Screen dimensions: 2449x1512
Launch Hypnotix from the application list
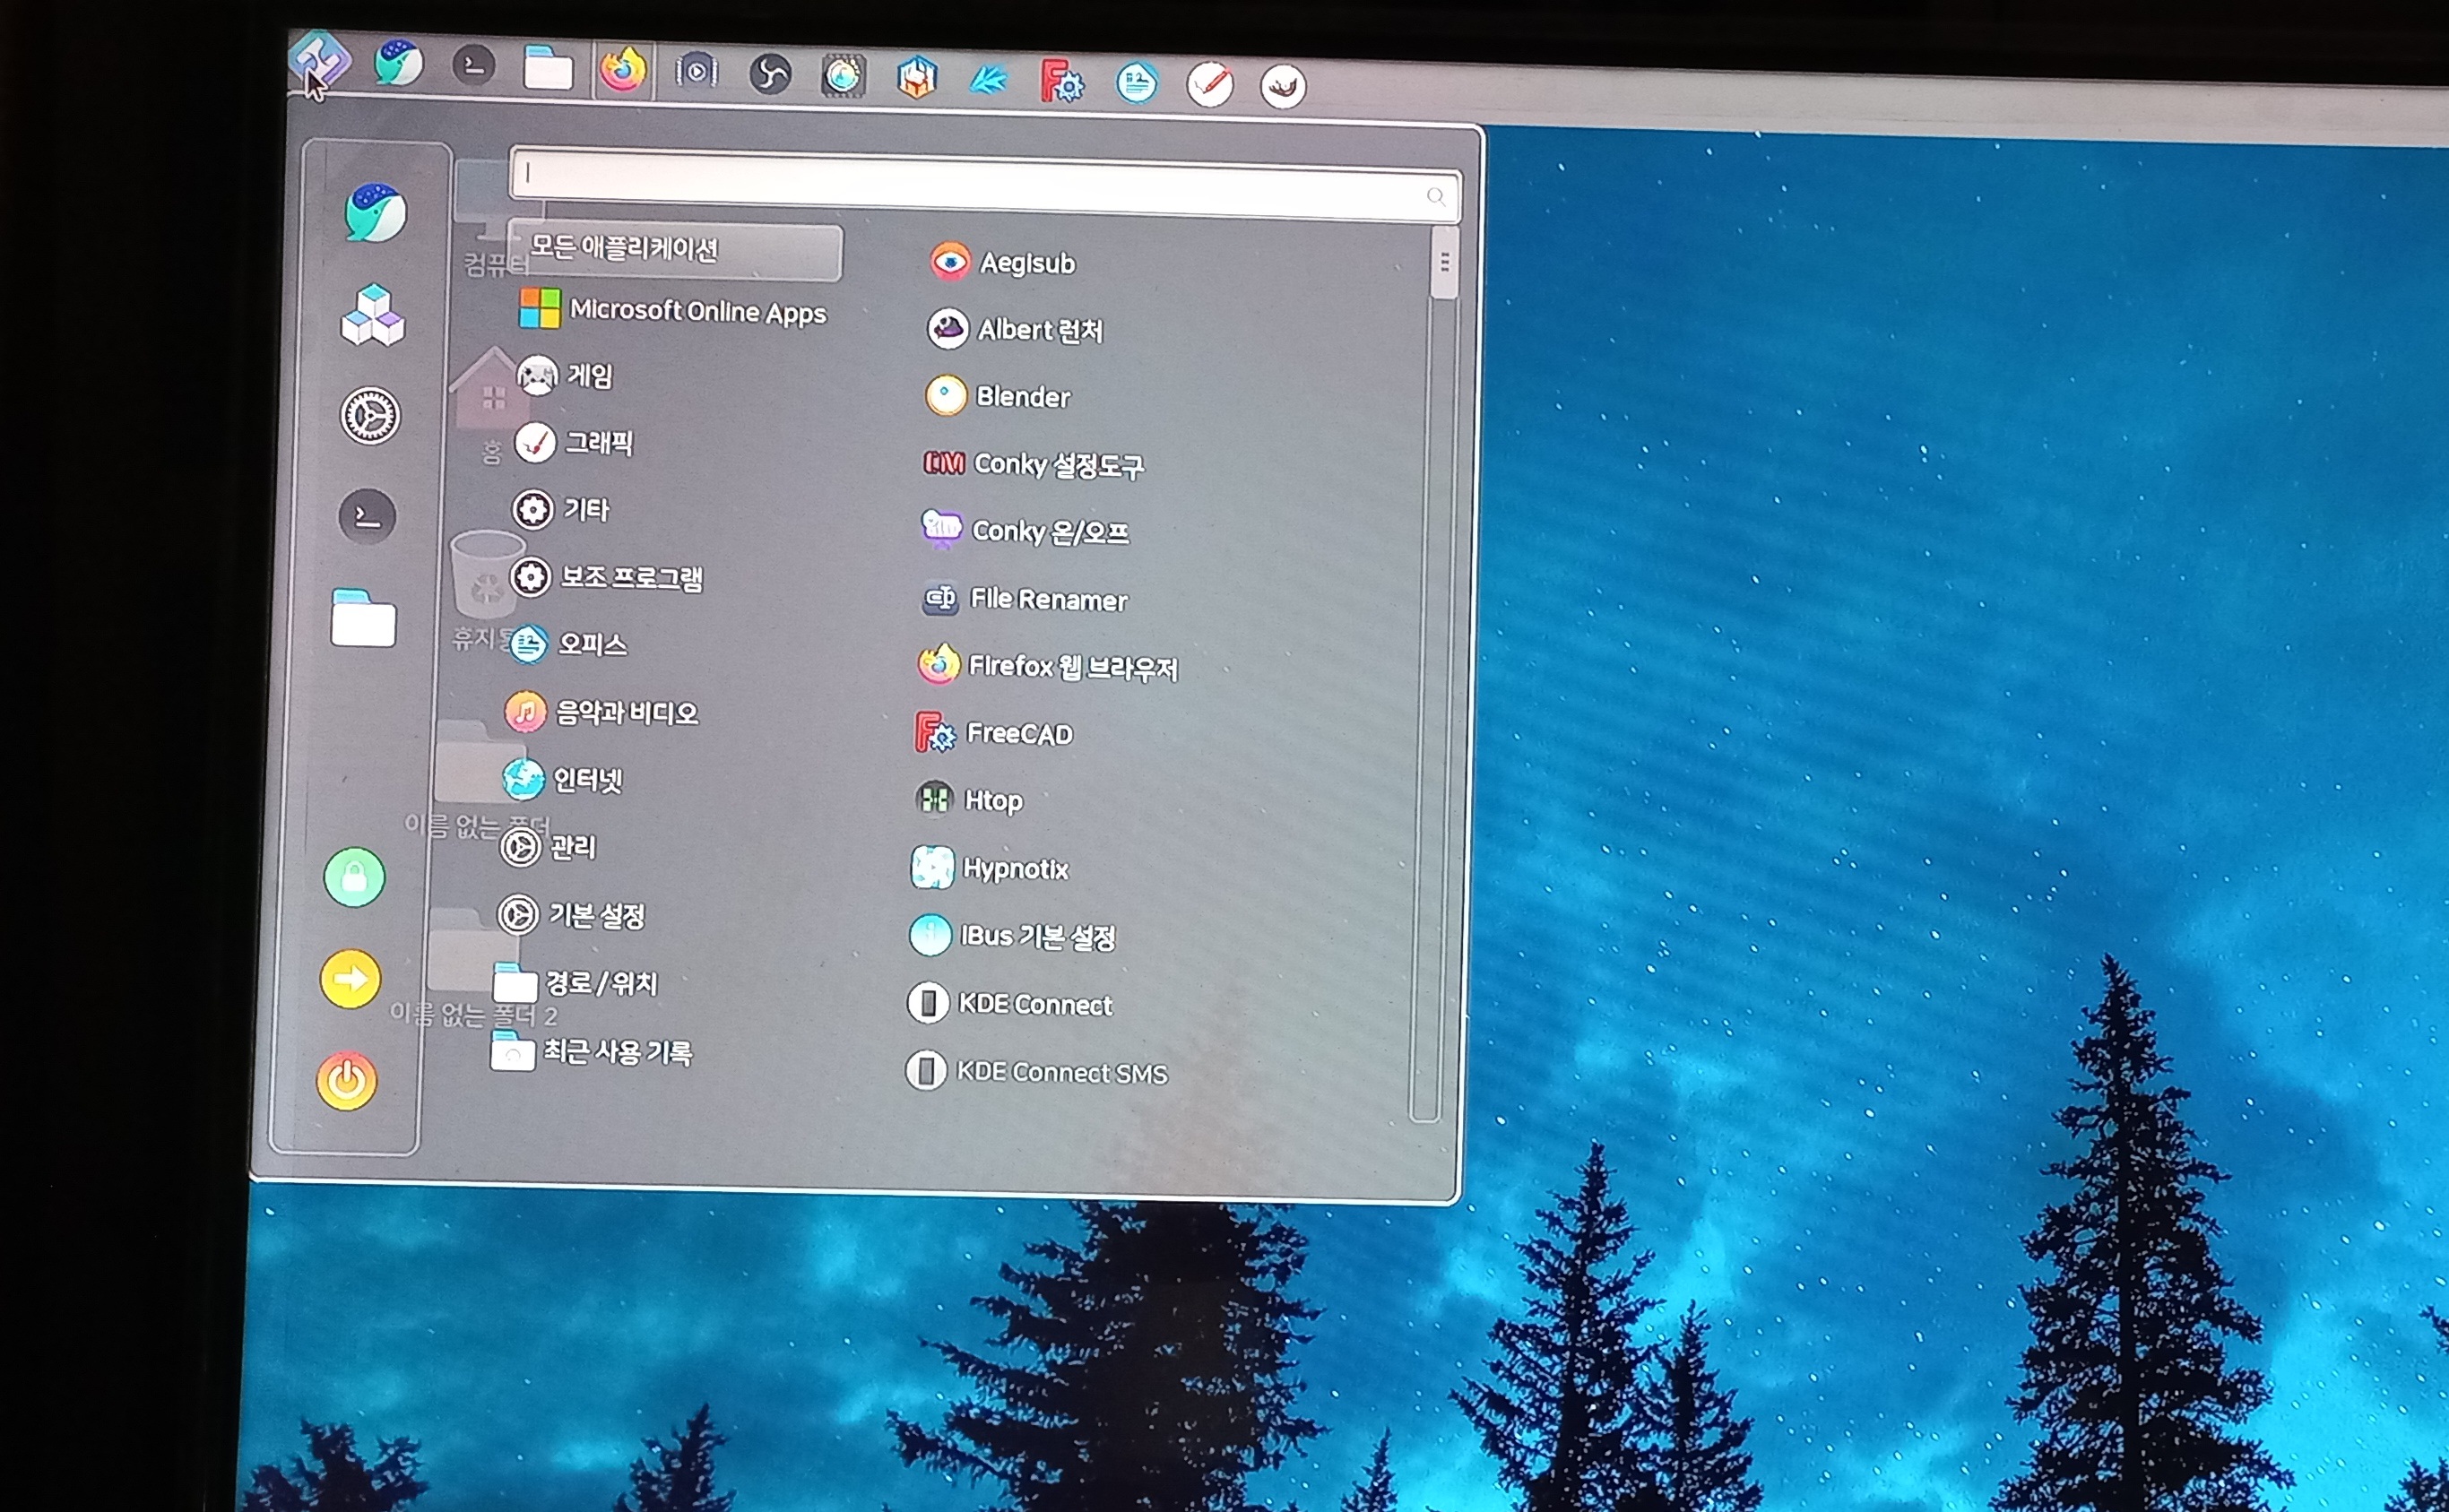click(990, 868)
